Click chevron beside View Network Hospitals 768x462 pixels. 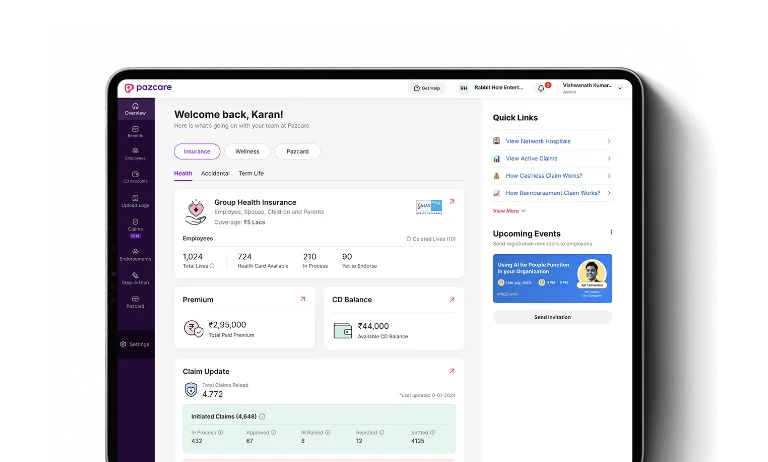609,141
